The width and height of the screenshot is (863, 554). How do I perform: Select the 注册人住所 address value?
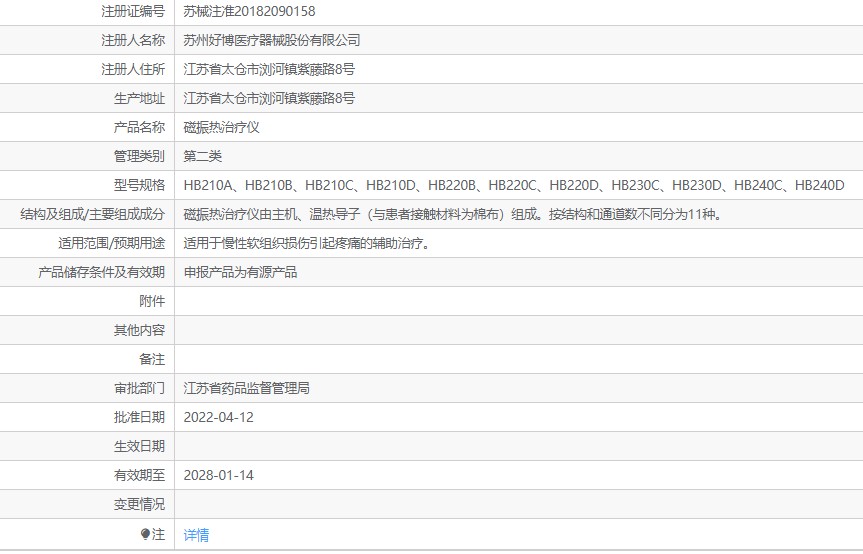269,69
